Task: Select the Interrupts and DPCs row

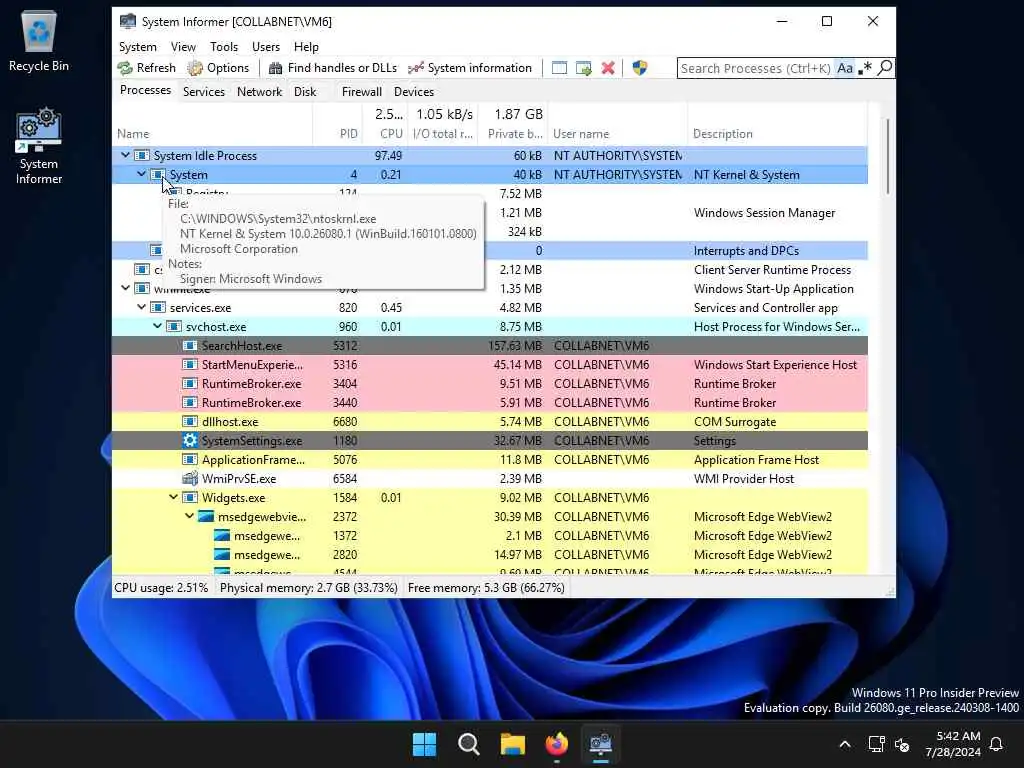Action: coord(490,250)
